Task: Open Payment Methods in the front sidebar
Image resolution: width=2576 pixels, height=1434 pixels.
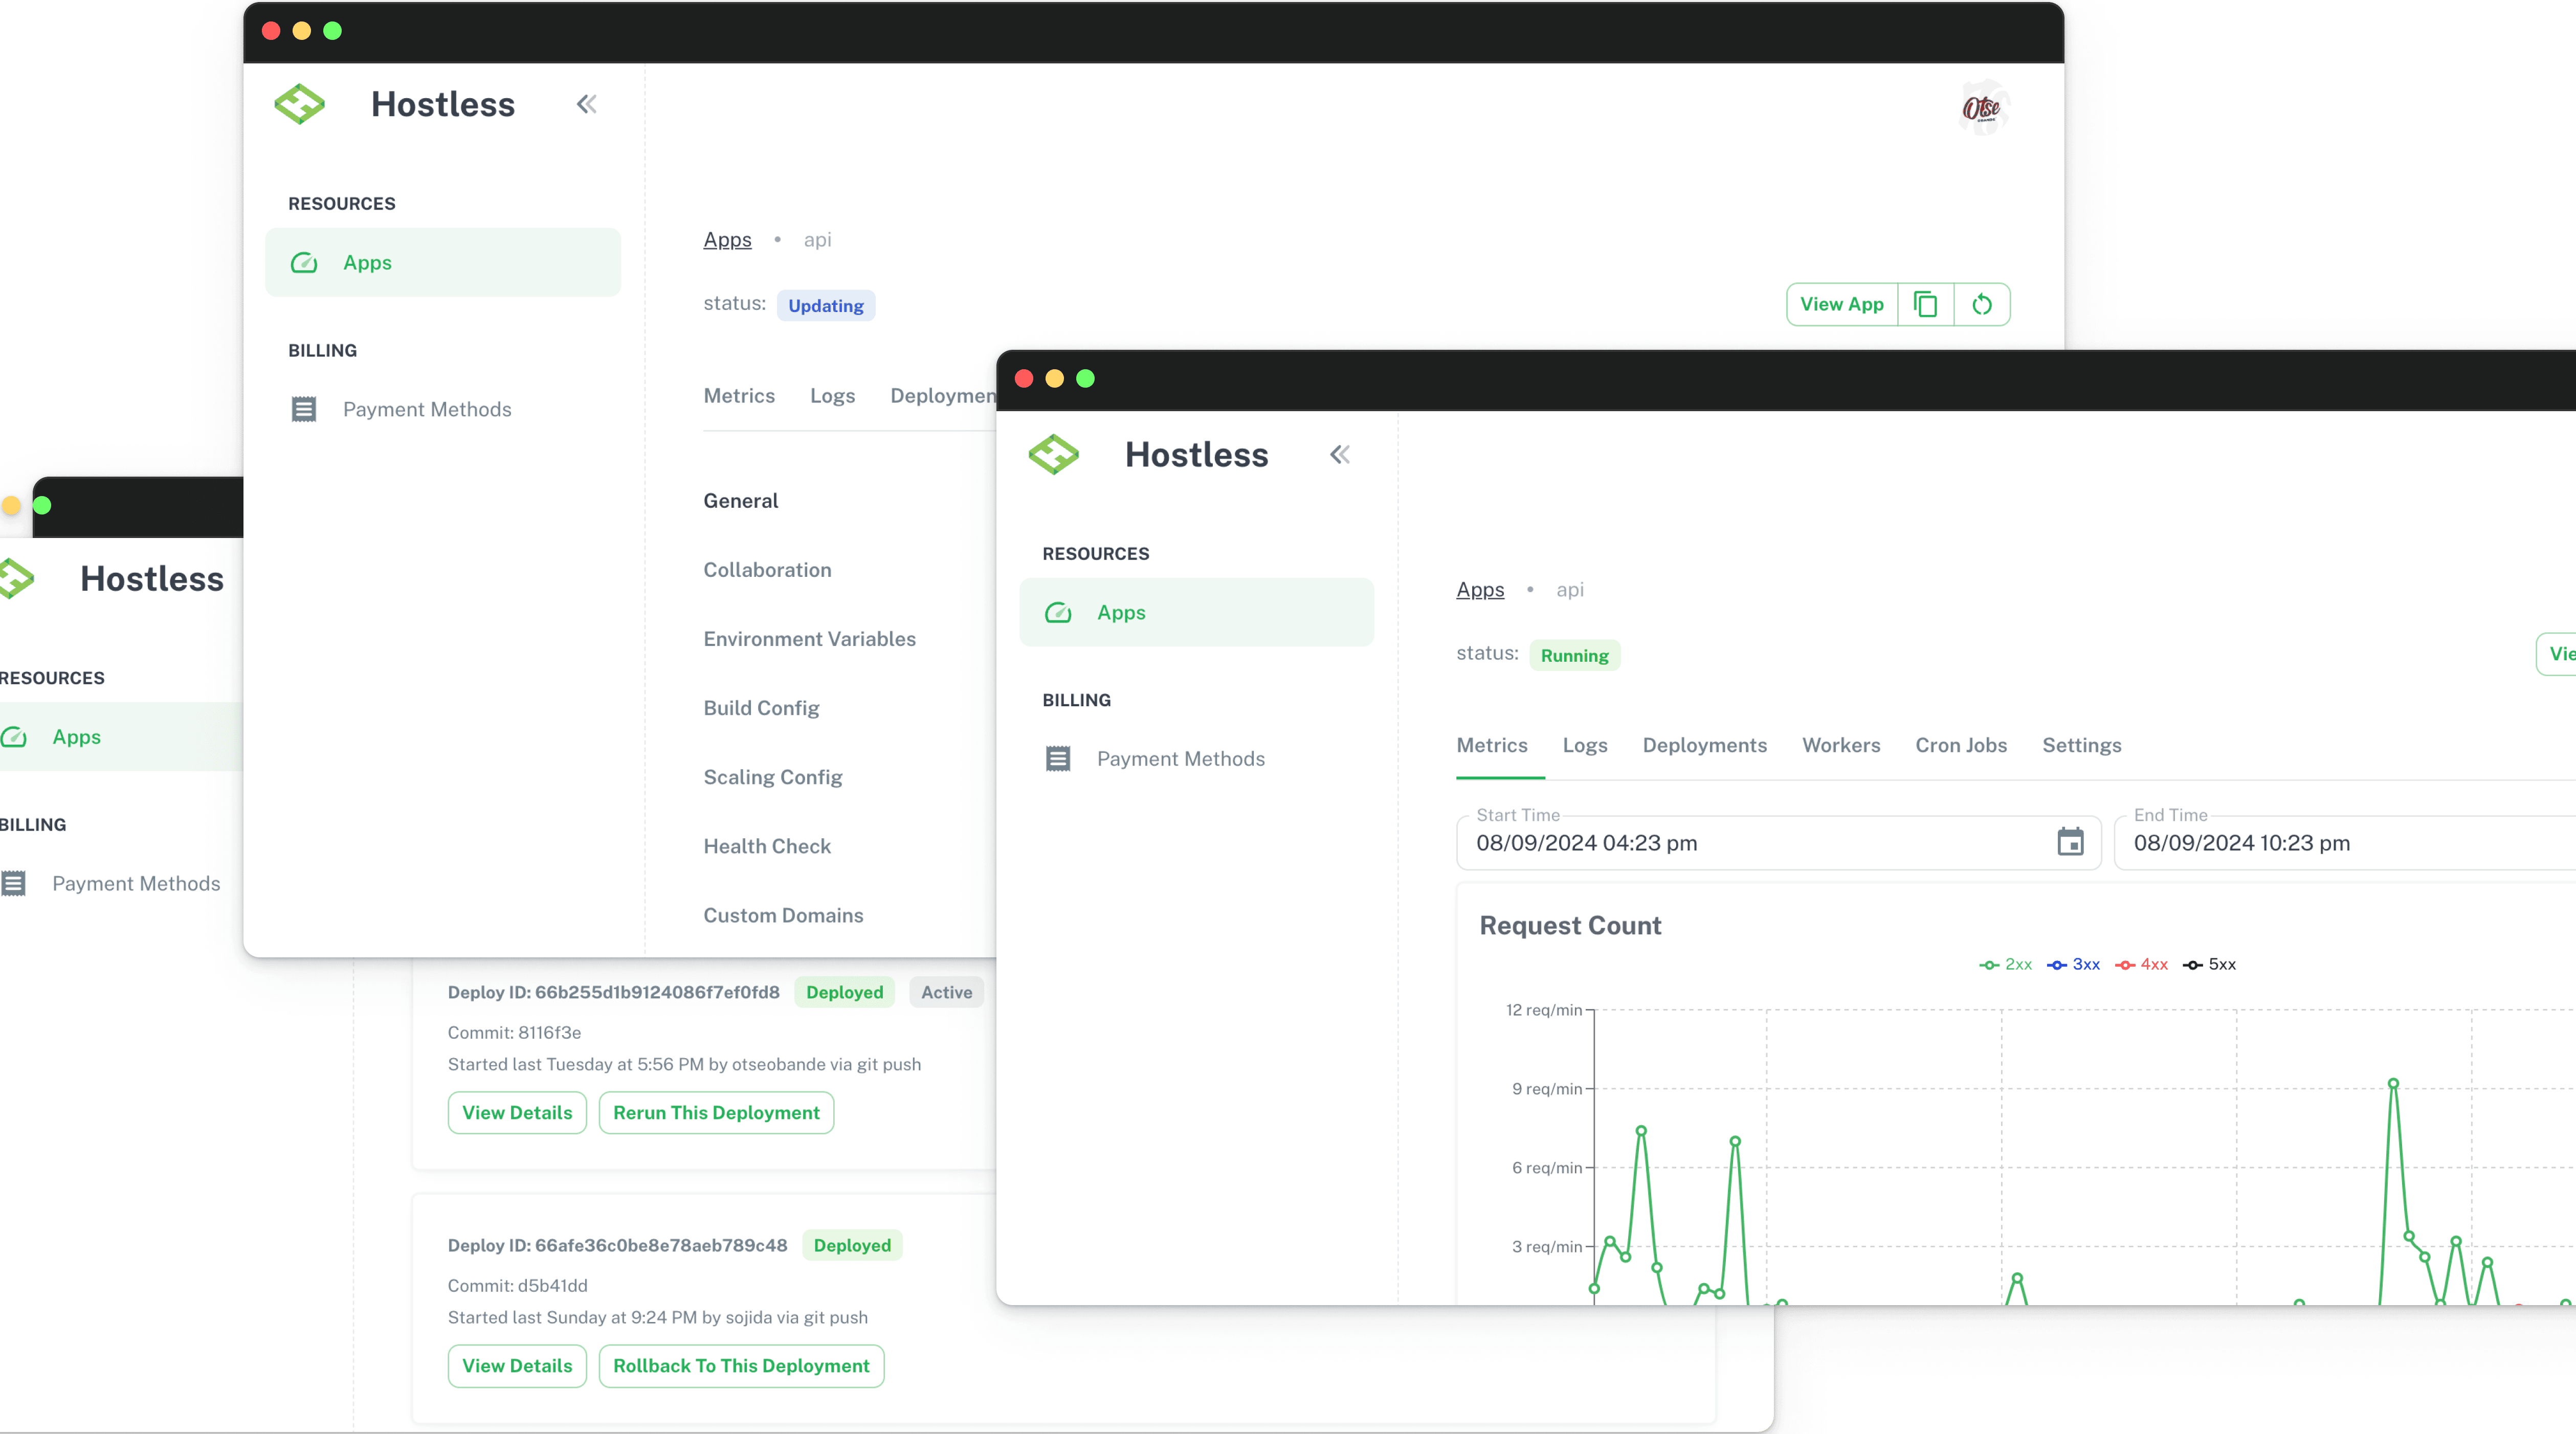Action: [x=1181, y=758]
